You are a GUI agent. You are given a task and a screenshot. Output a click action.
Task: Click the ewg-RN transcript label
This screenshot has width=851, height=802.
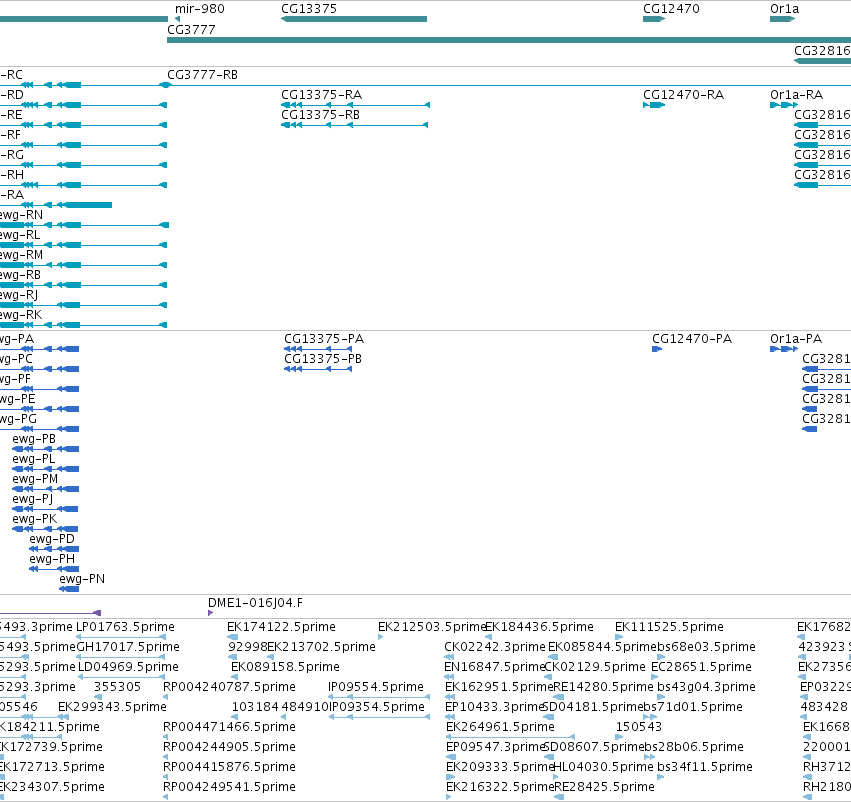point(21,215)
